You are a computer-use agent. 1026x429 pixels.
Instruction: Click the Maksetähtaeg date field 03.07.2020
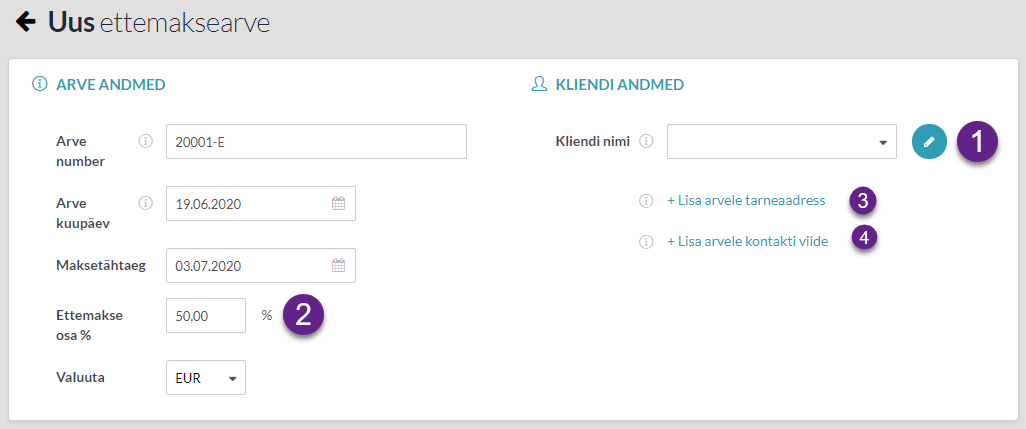coord(260,266)
